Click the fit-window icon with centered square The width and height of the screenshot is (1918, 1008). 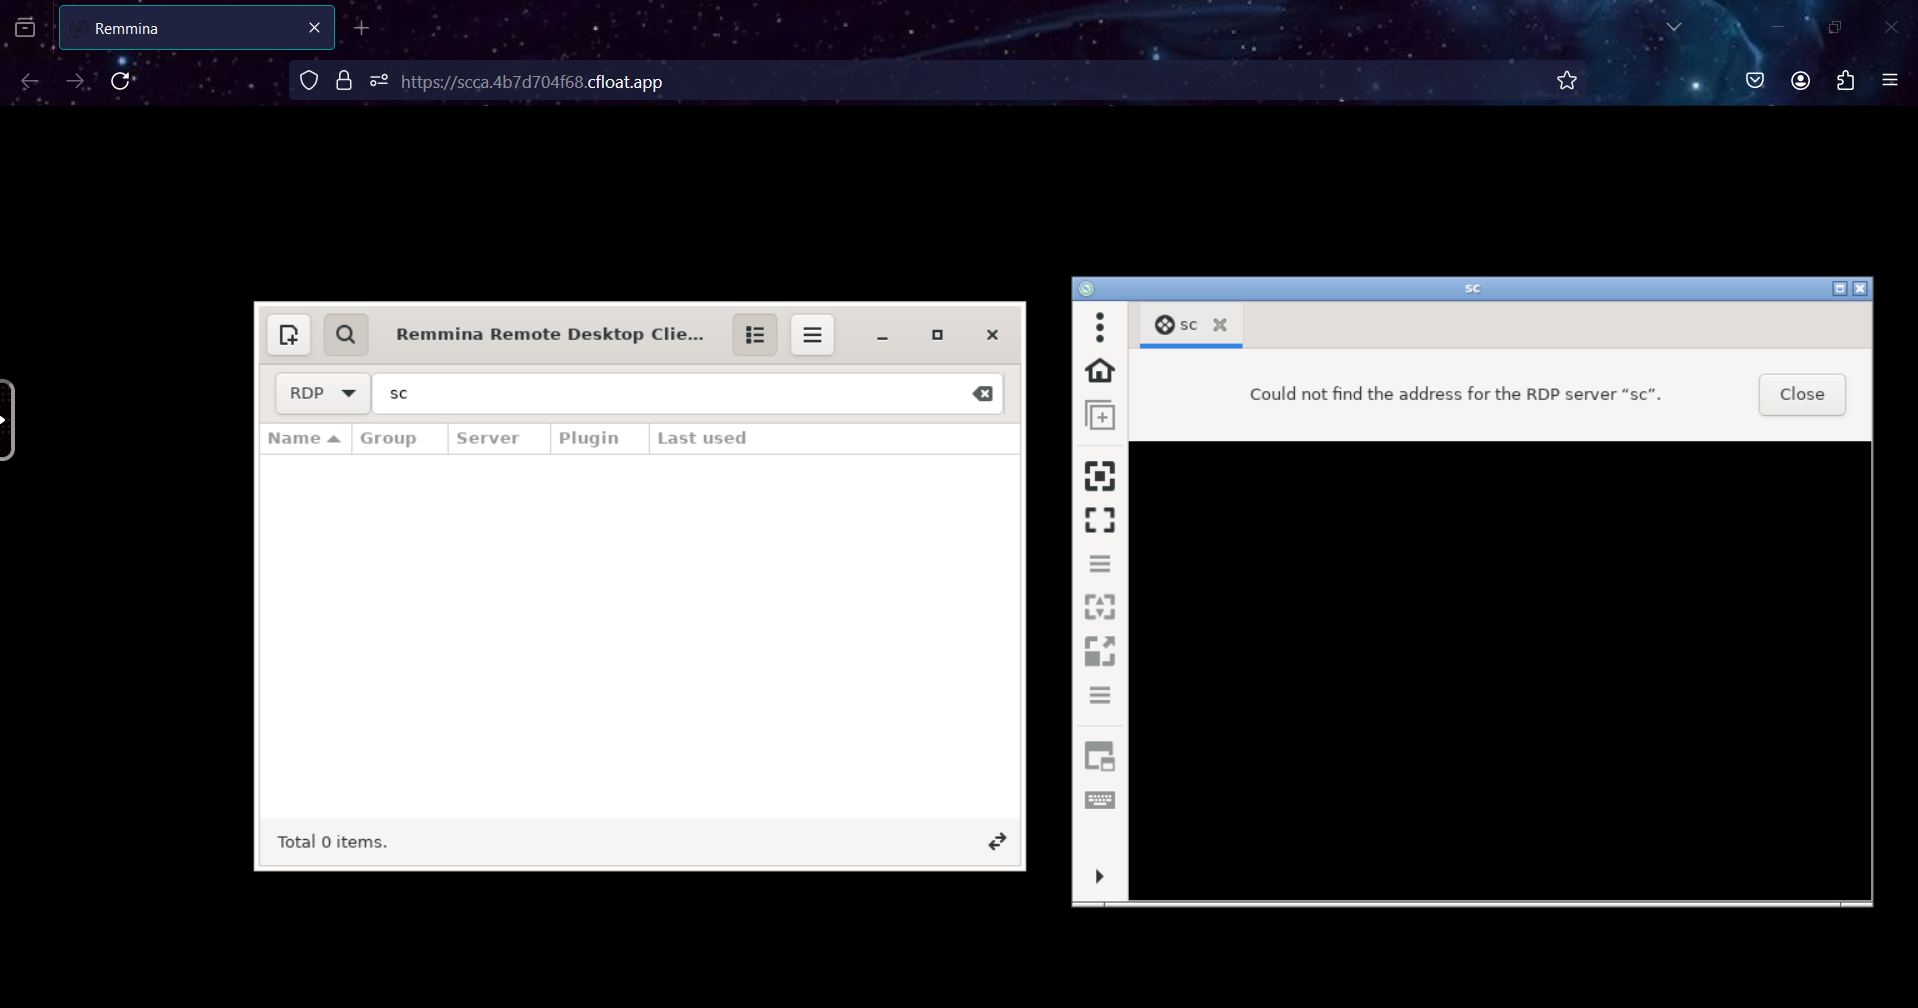coord(1100,476)
